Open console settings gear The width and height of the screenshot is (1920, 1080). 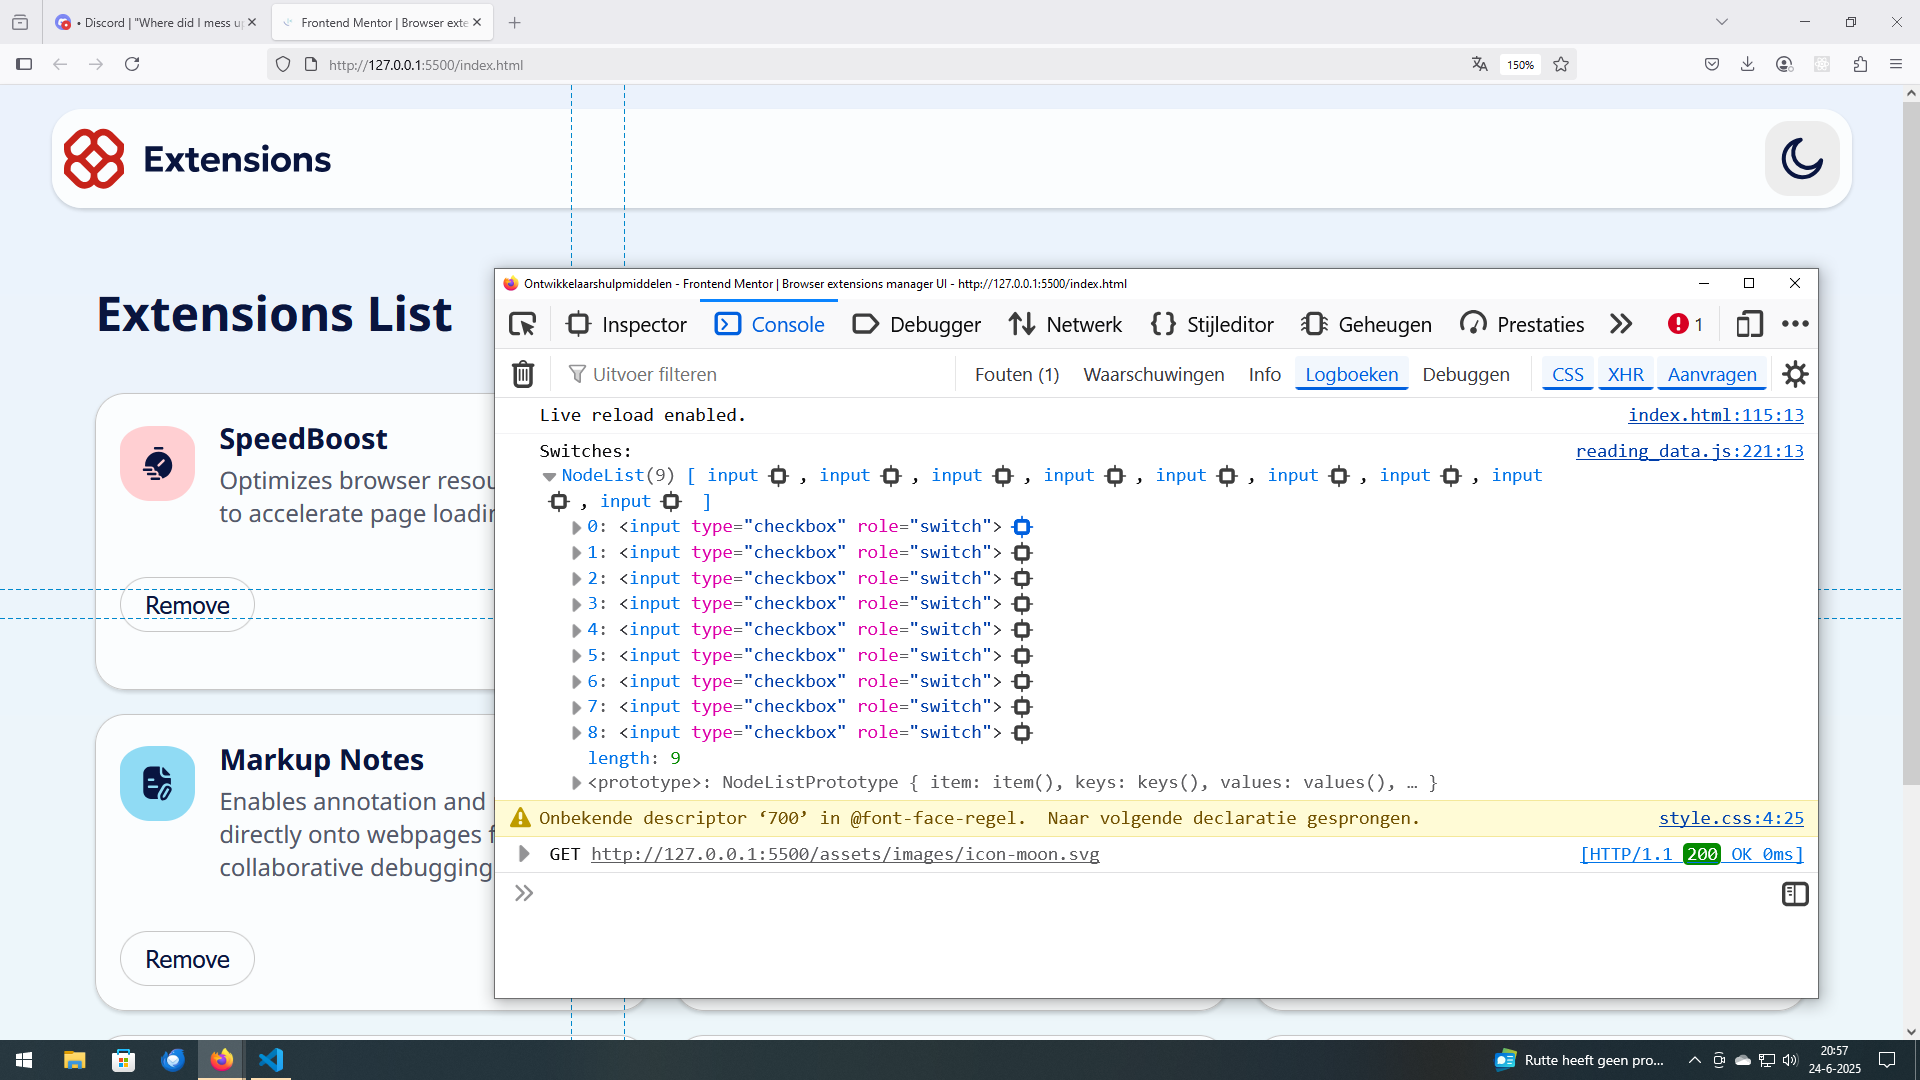pos(1795,374)
